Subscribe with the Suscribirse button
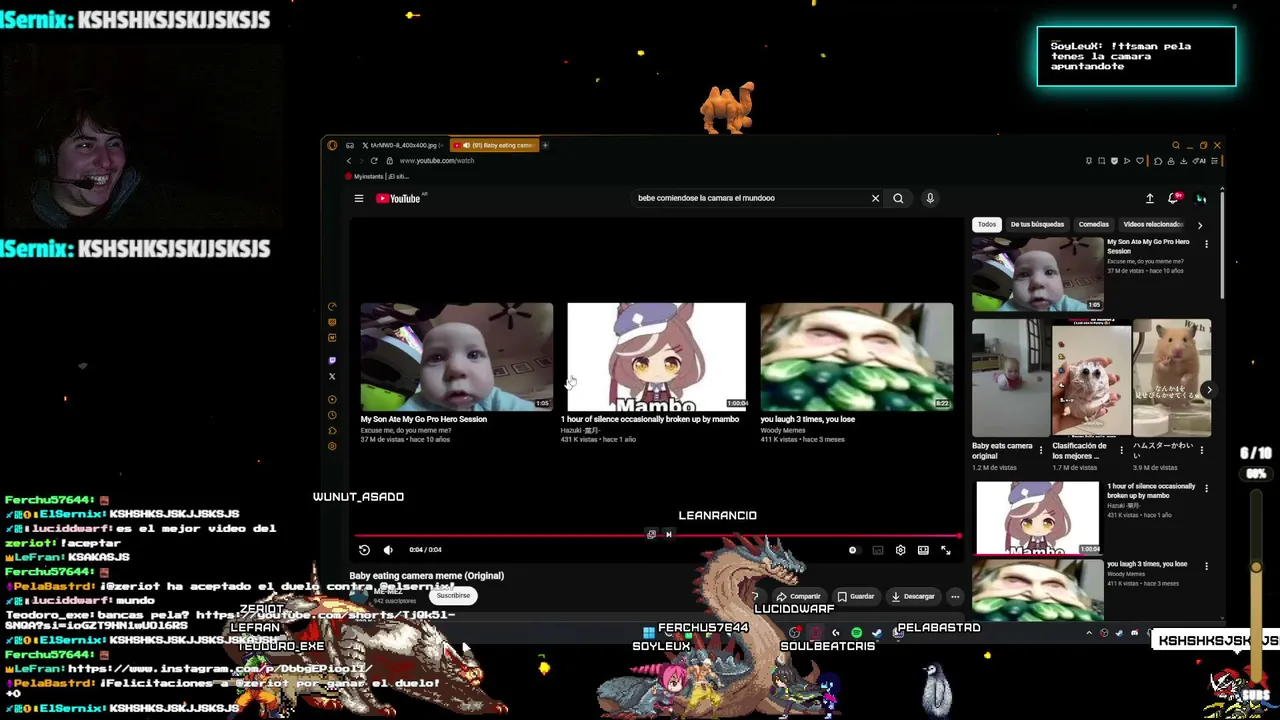This screenshot has height=720, width=1280. [453, 596]
